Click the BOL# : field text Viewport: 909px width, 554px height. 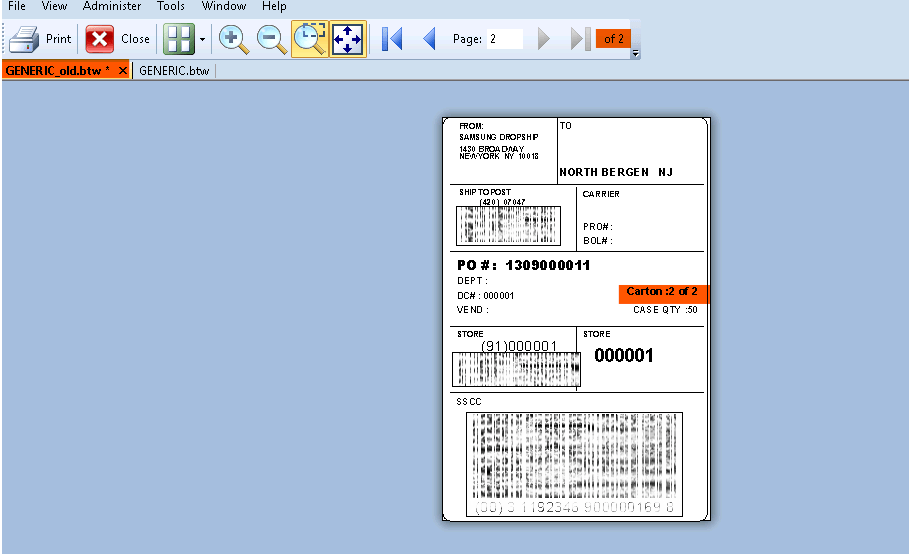pos(598,240)
